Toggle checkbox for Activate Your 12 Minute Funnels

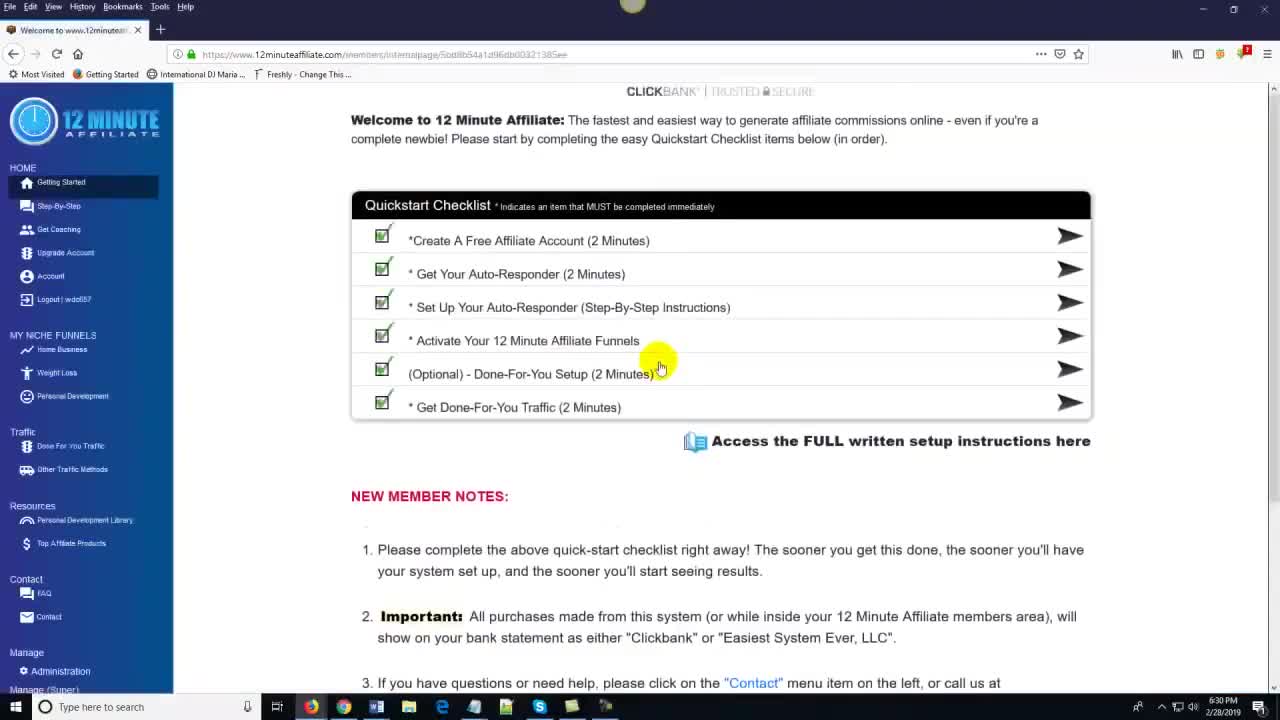[382, 336]
